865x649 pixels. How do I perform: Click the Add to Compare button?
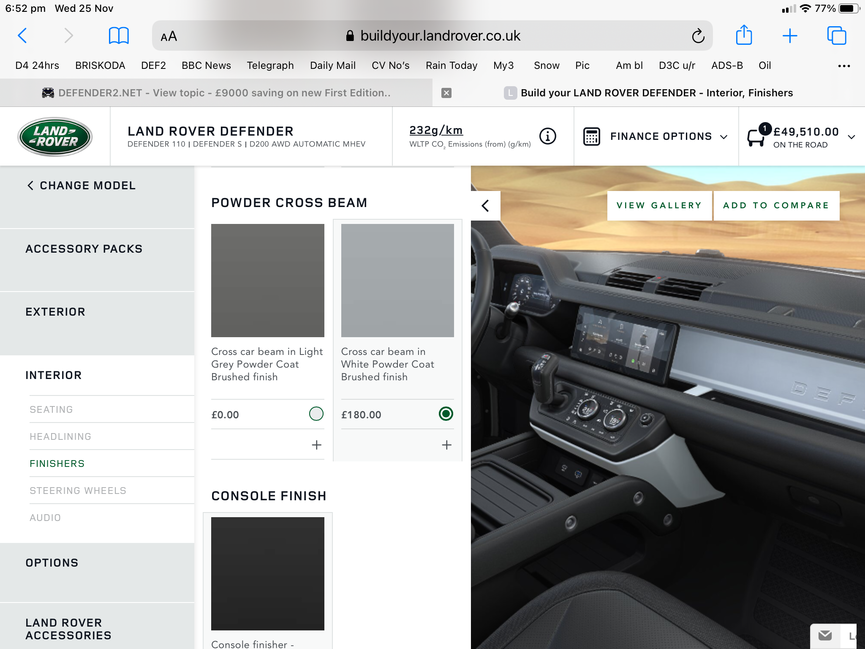(x=776, y=205)
